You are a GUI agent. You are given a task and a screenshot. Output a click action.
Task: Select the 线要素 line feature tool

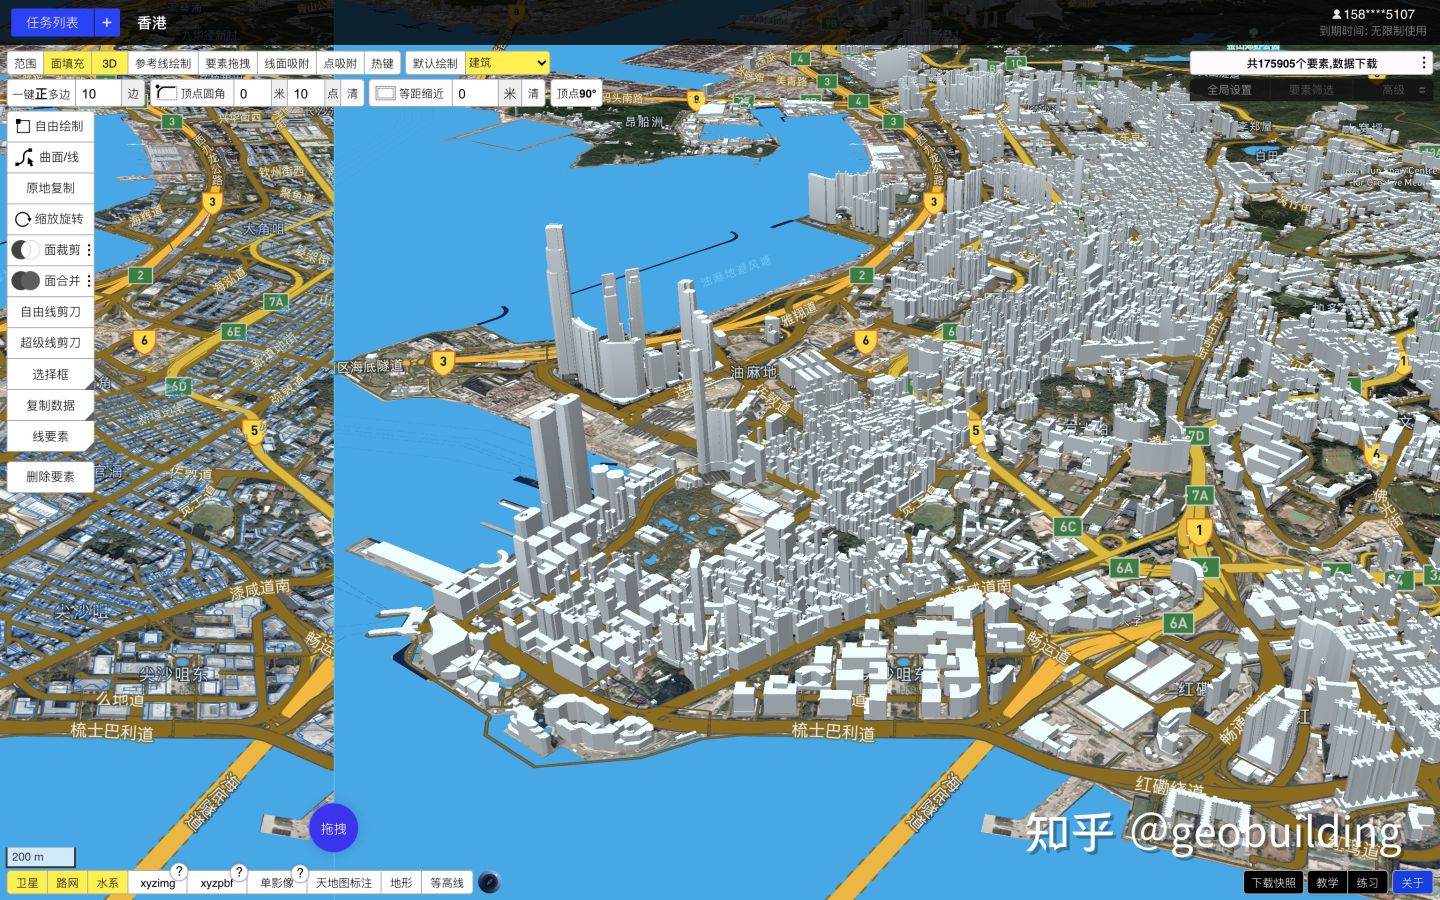(50, 436)
